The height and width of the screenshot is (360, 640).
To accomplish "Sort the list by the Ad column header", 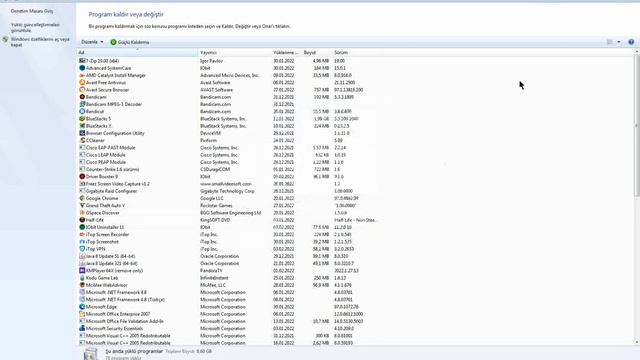I will (137, 53).
